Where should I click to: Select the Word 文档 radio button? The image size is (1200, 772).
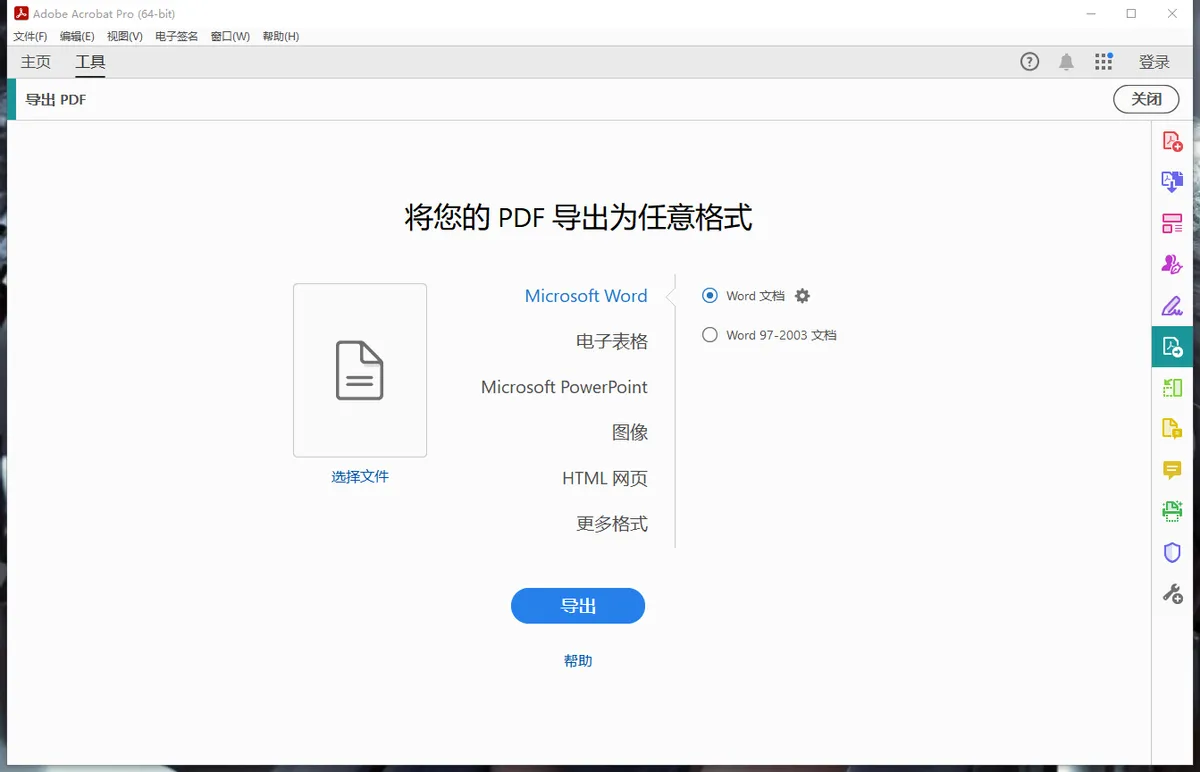coord(710,296)
